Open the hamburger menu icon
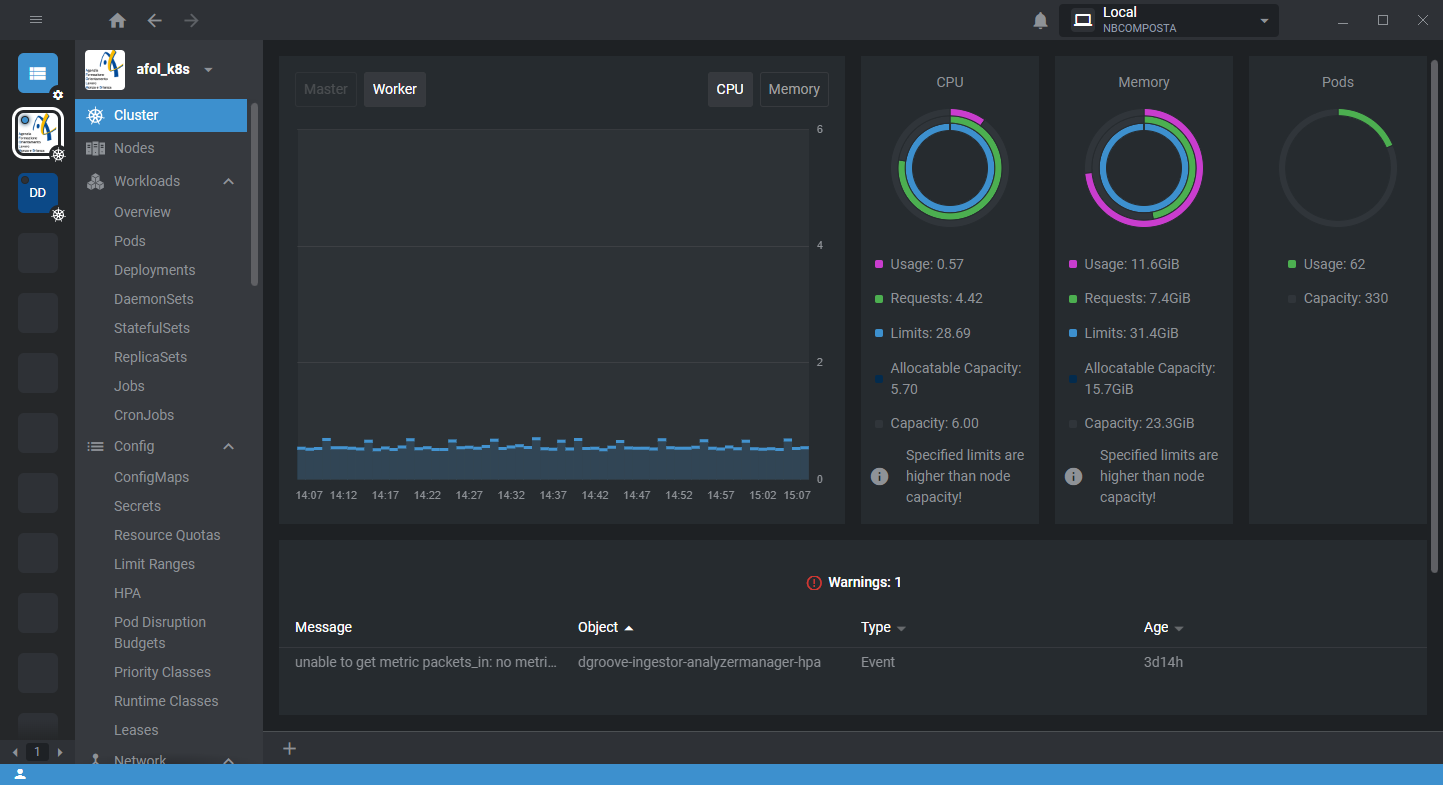 pyautogui.click(x=36, y=20)
